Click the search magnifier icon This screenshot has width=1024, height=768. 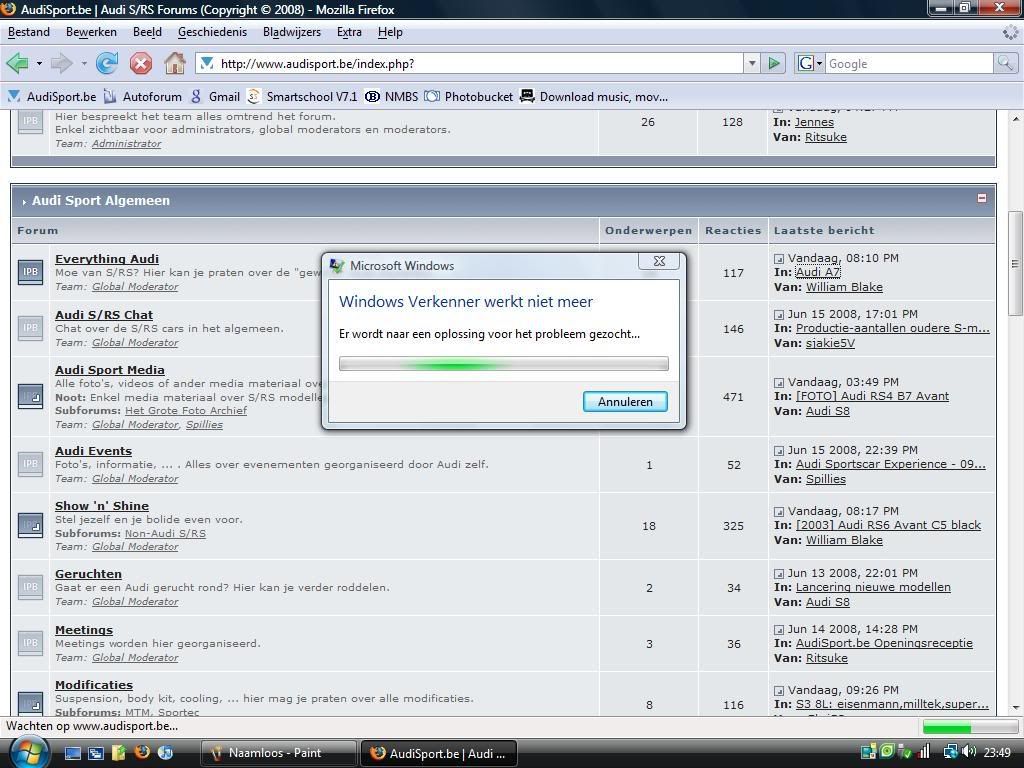click(x=1004, y=63)
